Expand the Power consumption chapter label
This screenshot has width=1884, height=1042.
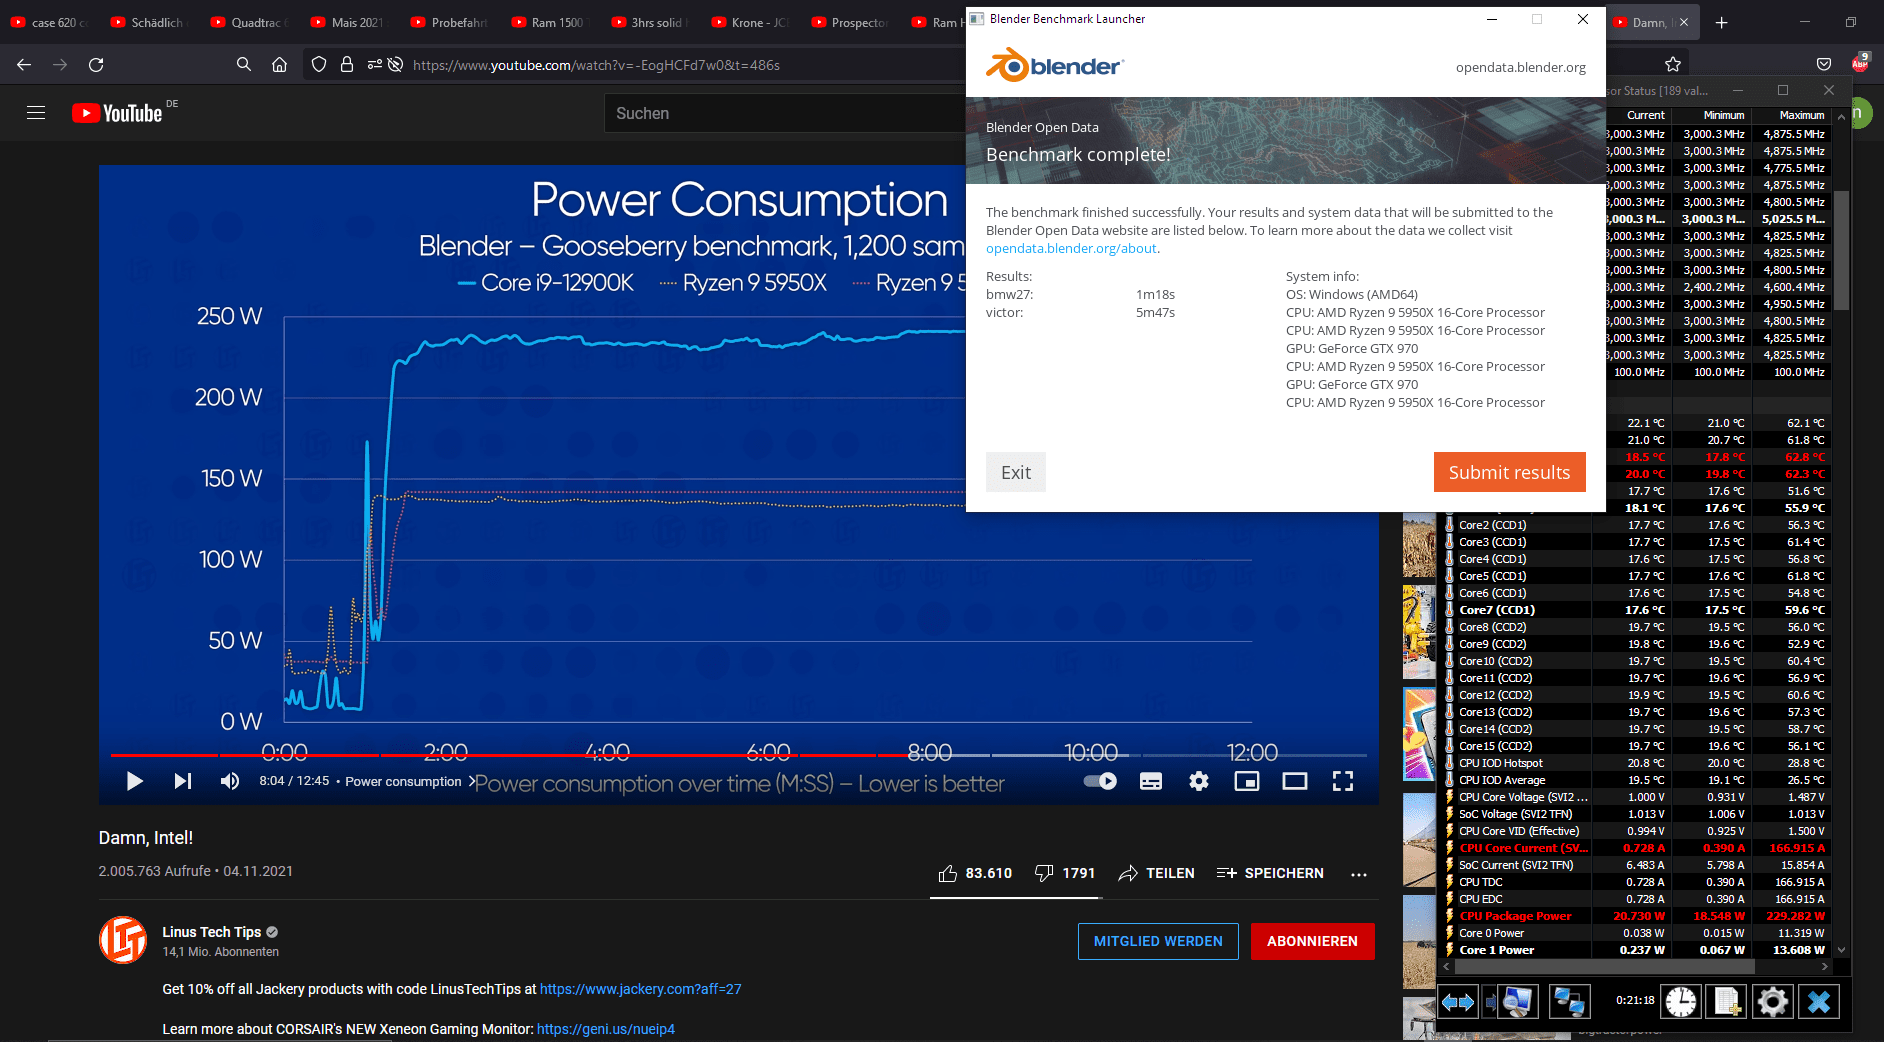coord(409,781)
